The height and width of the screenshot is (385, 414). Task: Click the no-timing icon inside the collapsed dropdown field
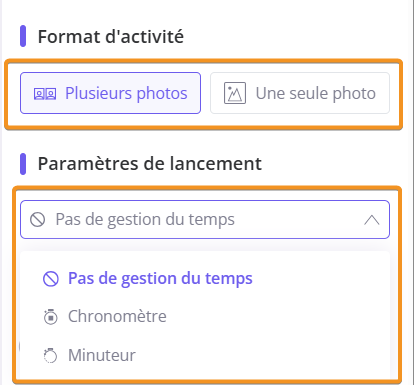point(37,220)
